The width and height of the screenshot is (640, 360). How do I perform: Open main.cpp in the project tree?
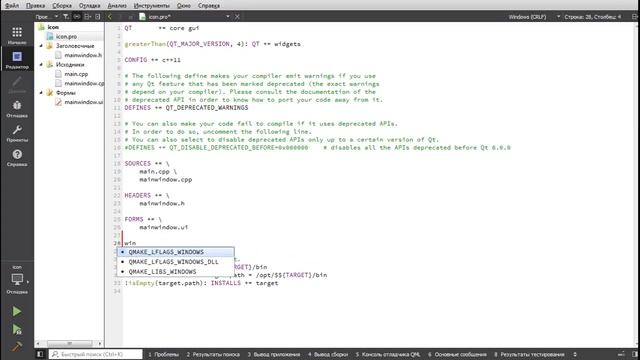(76, 74)
